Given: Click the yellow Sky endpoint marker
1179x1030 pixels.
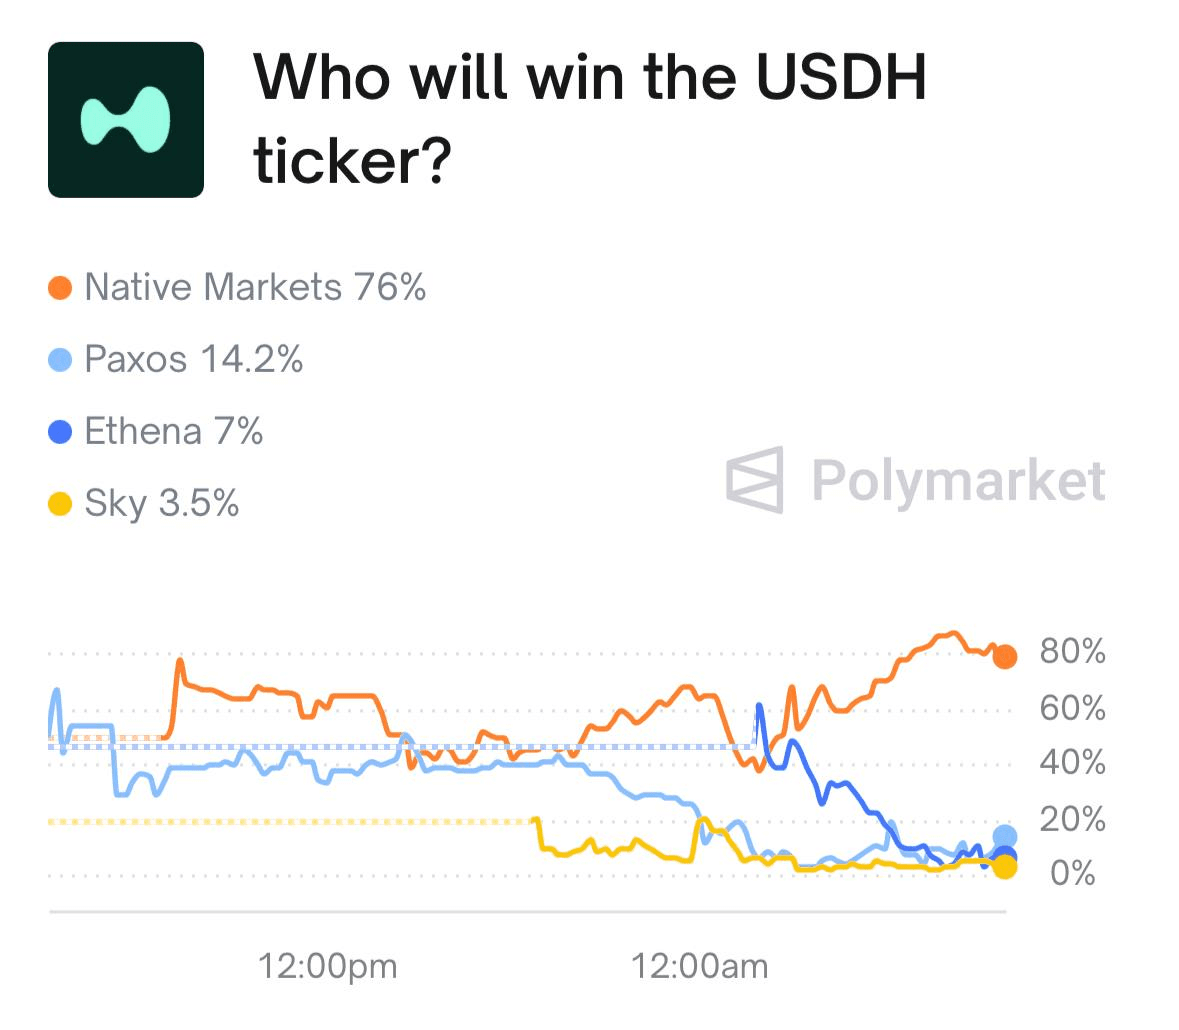Looking at the screenshot, I should click(x=1005, y=867).
